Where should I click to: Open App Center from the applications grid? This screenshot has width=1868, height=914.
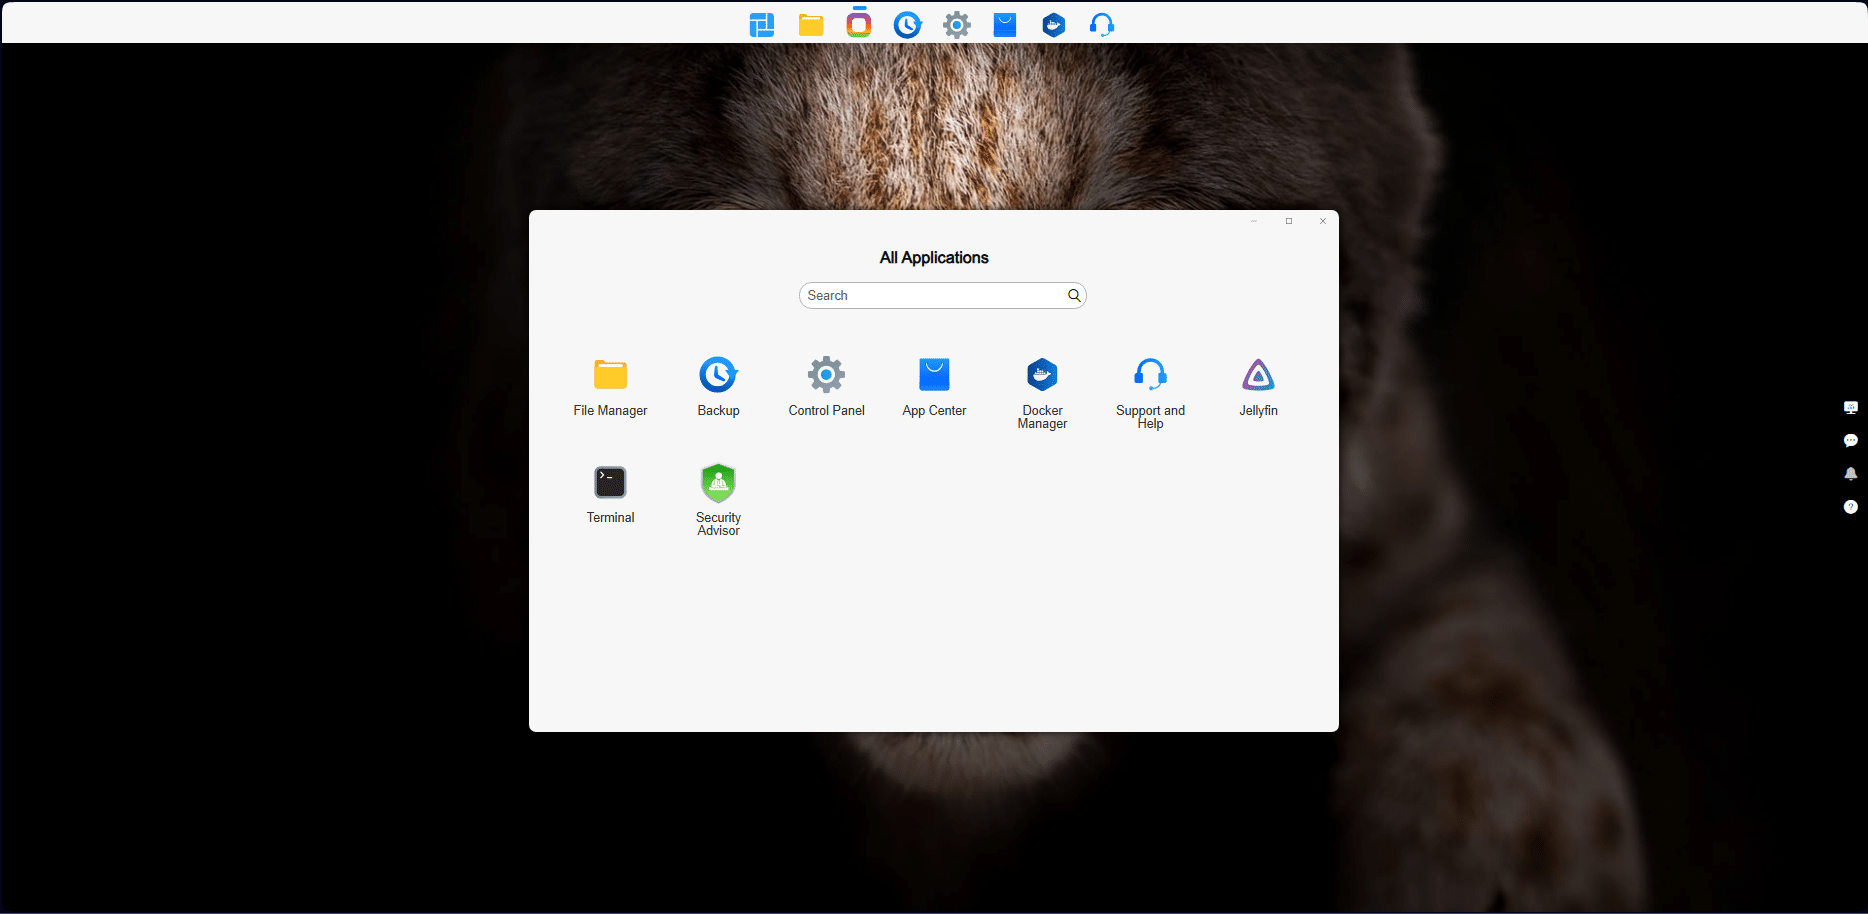point(934,375)
